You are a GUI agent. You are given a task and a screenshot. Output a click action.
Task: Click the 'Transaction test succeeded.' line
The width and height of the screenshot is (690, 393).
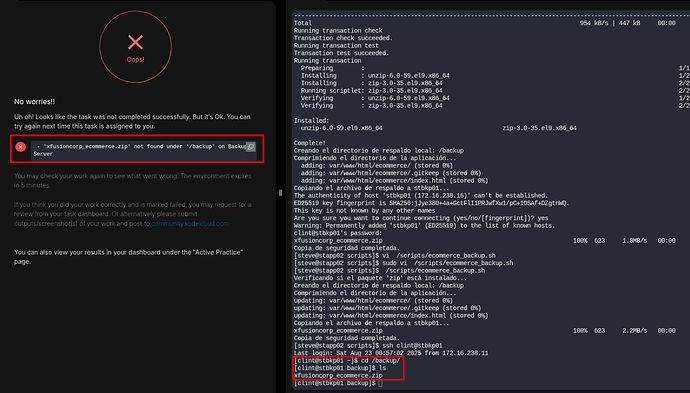341,53
